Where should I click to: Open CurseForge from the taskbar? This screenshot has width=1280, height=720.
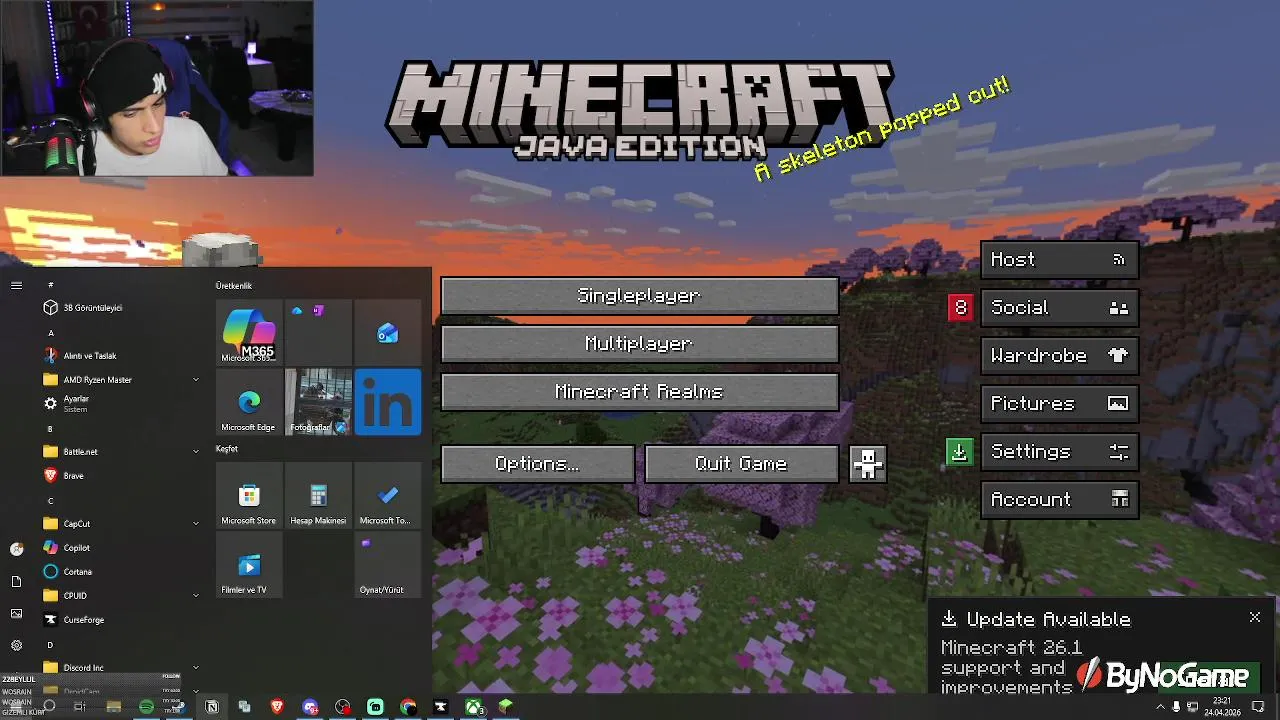440,707
